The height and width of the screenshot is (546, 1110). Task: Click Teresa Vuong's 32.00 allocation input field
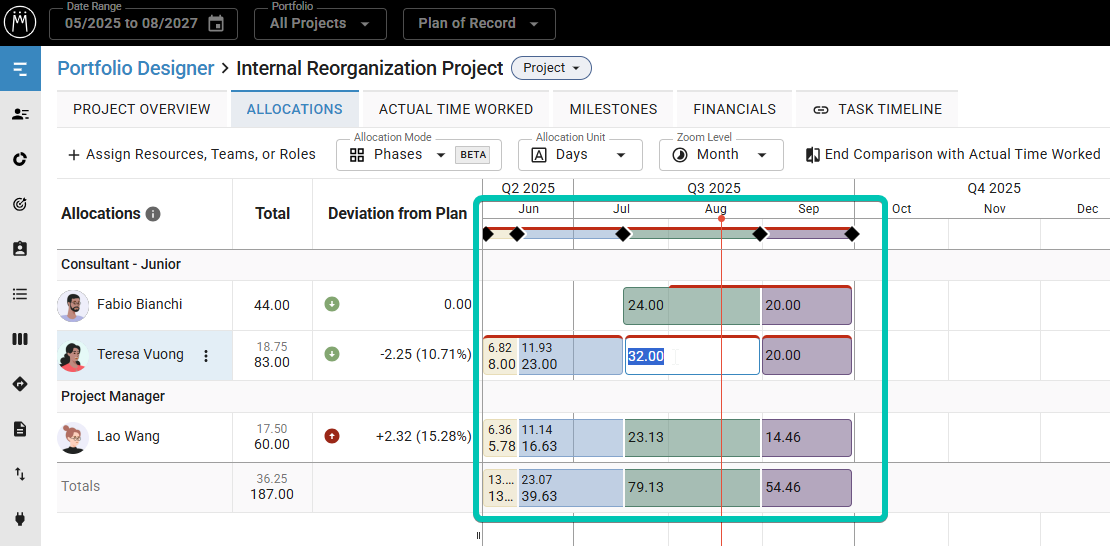coord(691,356)
